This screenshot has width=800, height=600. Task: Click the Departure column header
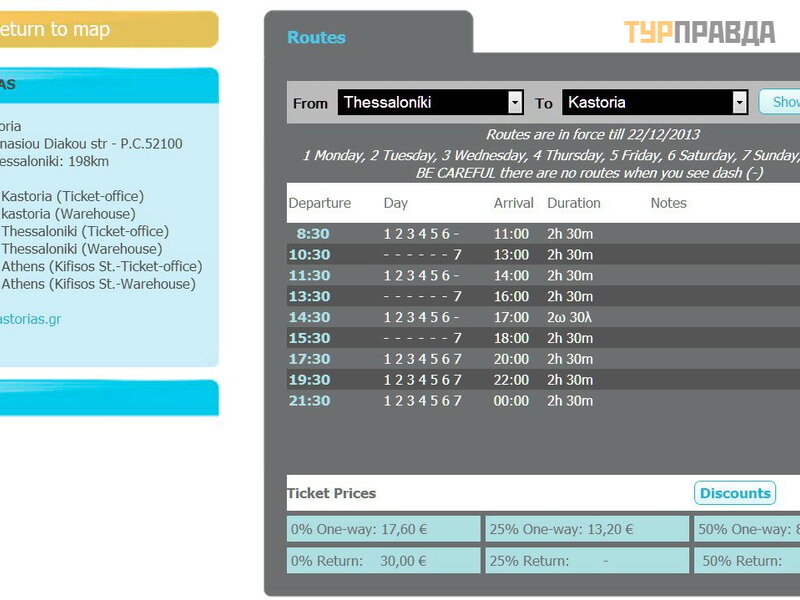[x=320, y=203]
